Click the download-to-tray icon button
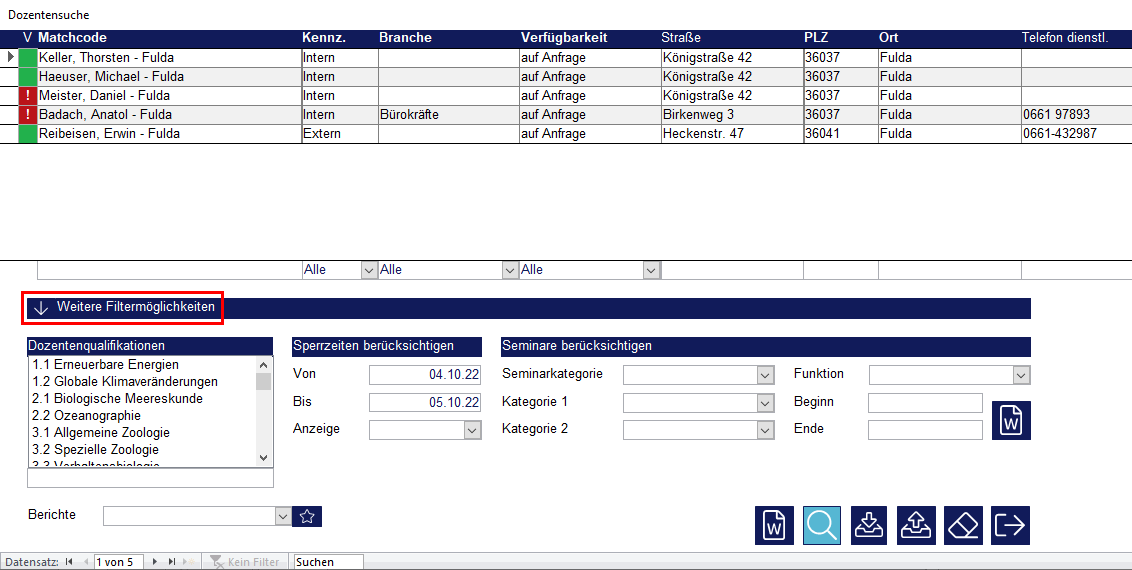Image resolution: width=1132 pixels, height=570 pixels. [869, 525]
